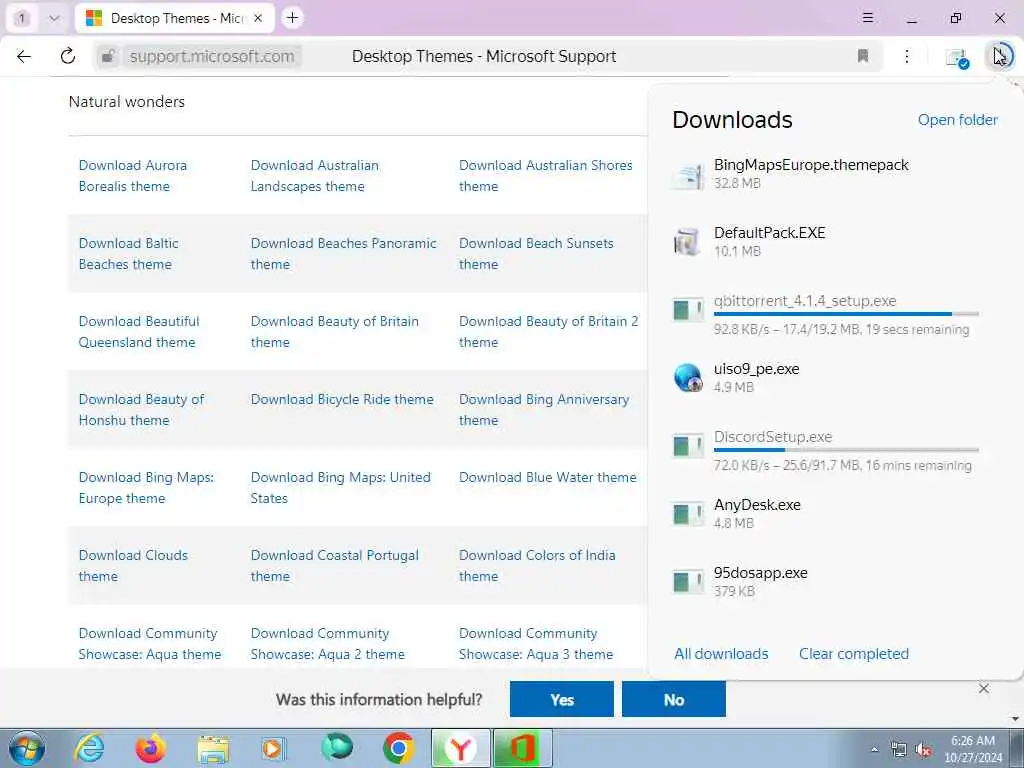Download Blue Water theme
This screenshot has height=768, width=1024.
(x=547, y=477)
